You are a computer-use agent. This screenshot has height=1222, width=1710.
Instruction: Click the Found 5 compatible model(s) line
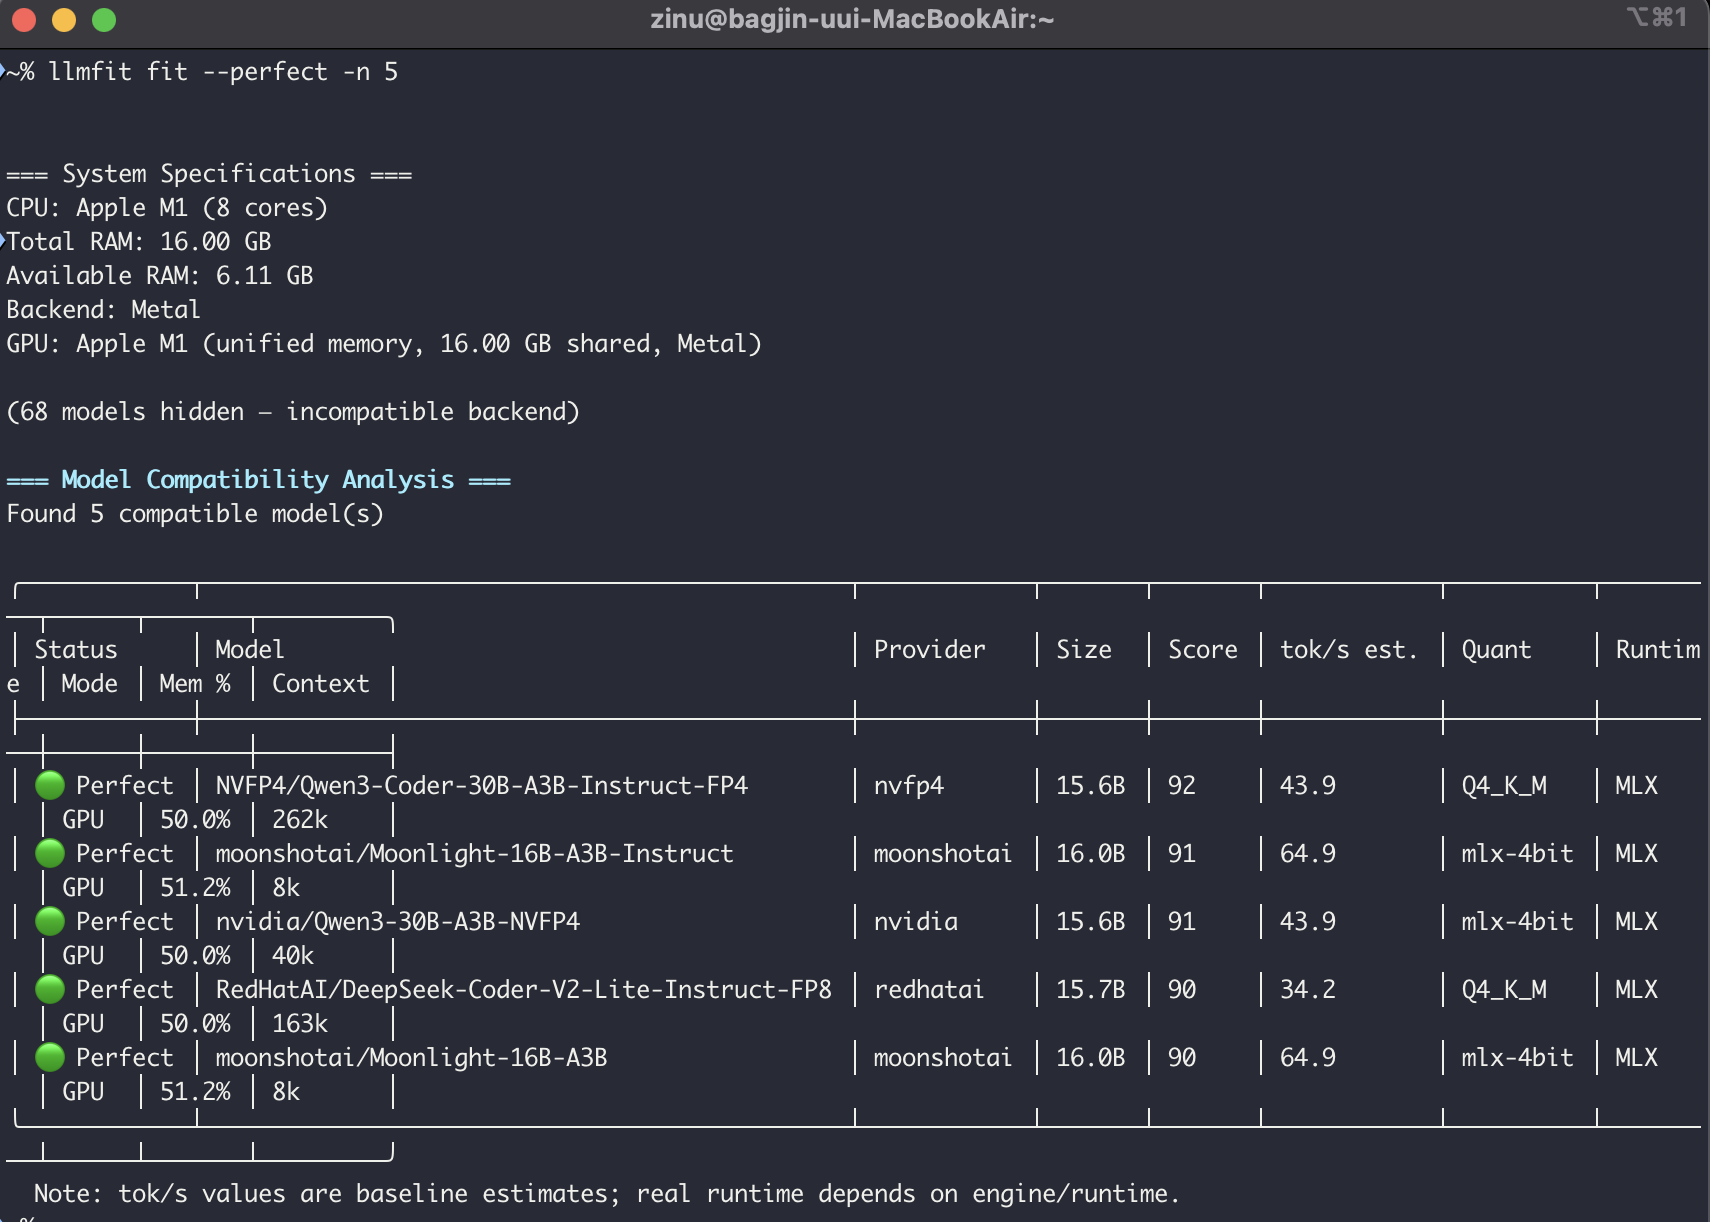coord(195,514)
